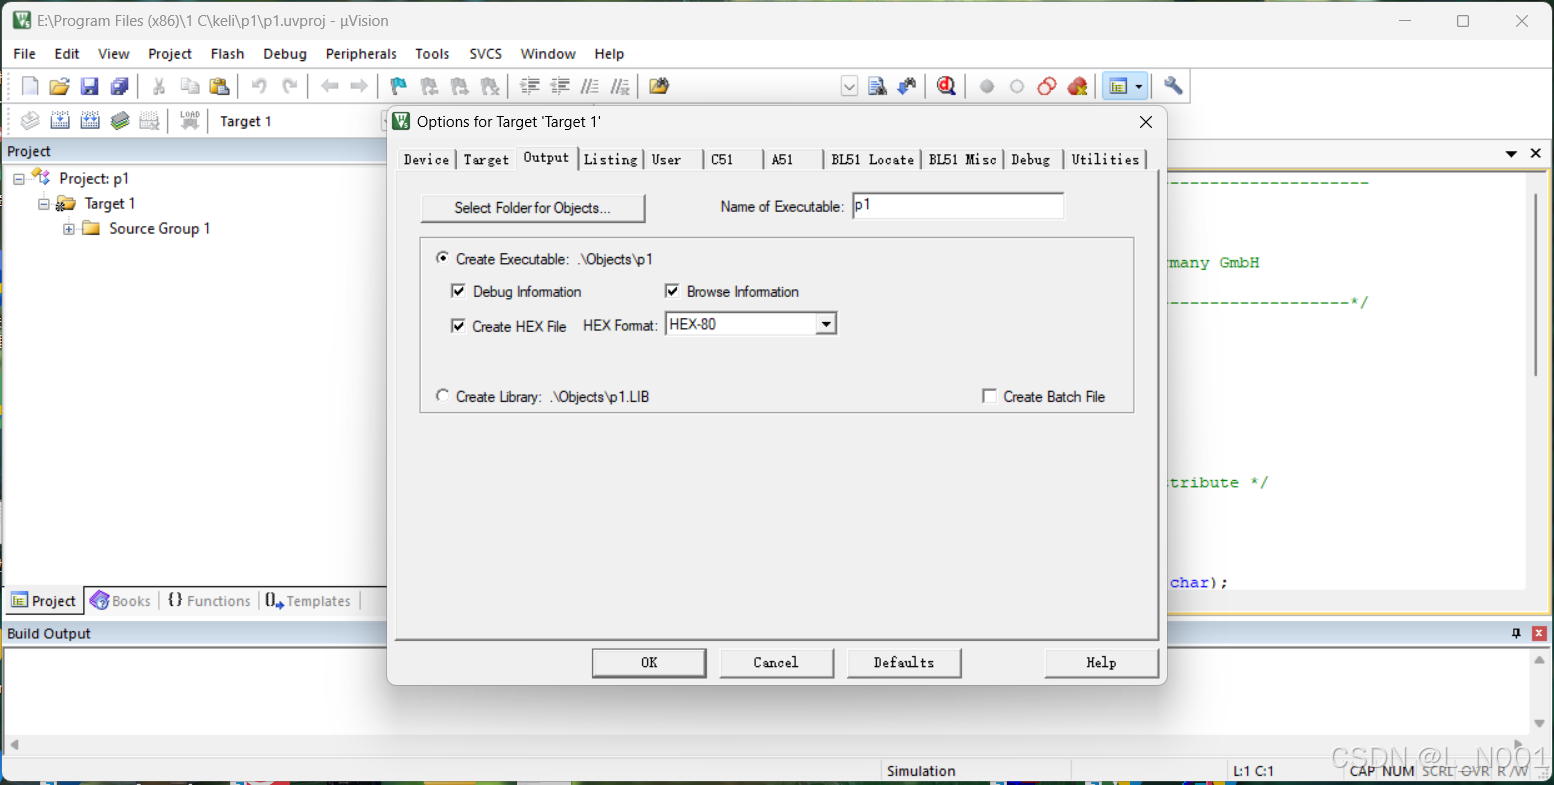Open the incremental find icon
This screenshot has height=785, width=1554.
907,86
